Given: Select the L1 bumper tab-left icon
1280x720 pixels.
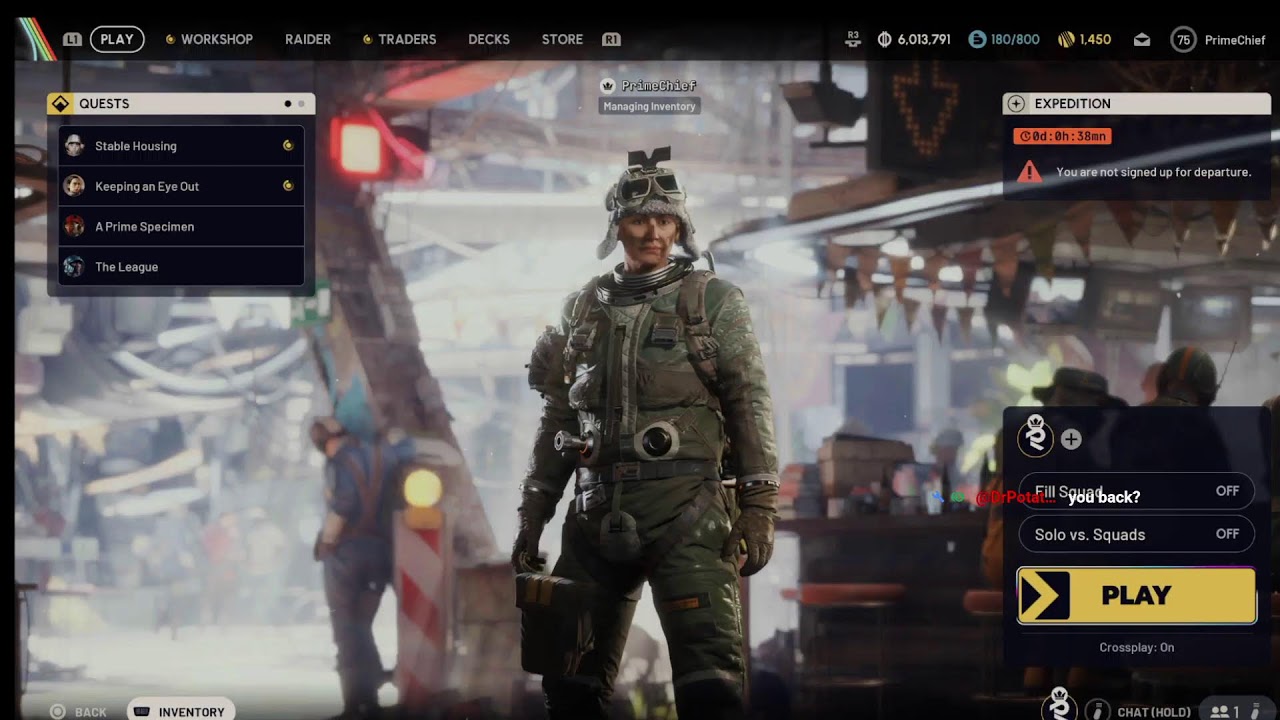Looking at the screenshot, I should tap(72, 39).
